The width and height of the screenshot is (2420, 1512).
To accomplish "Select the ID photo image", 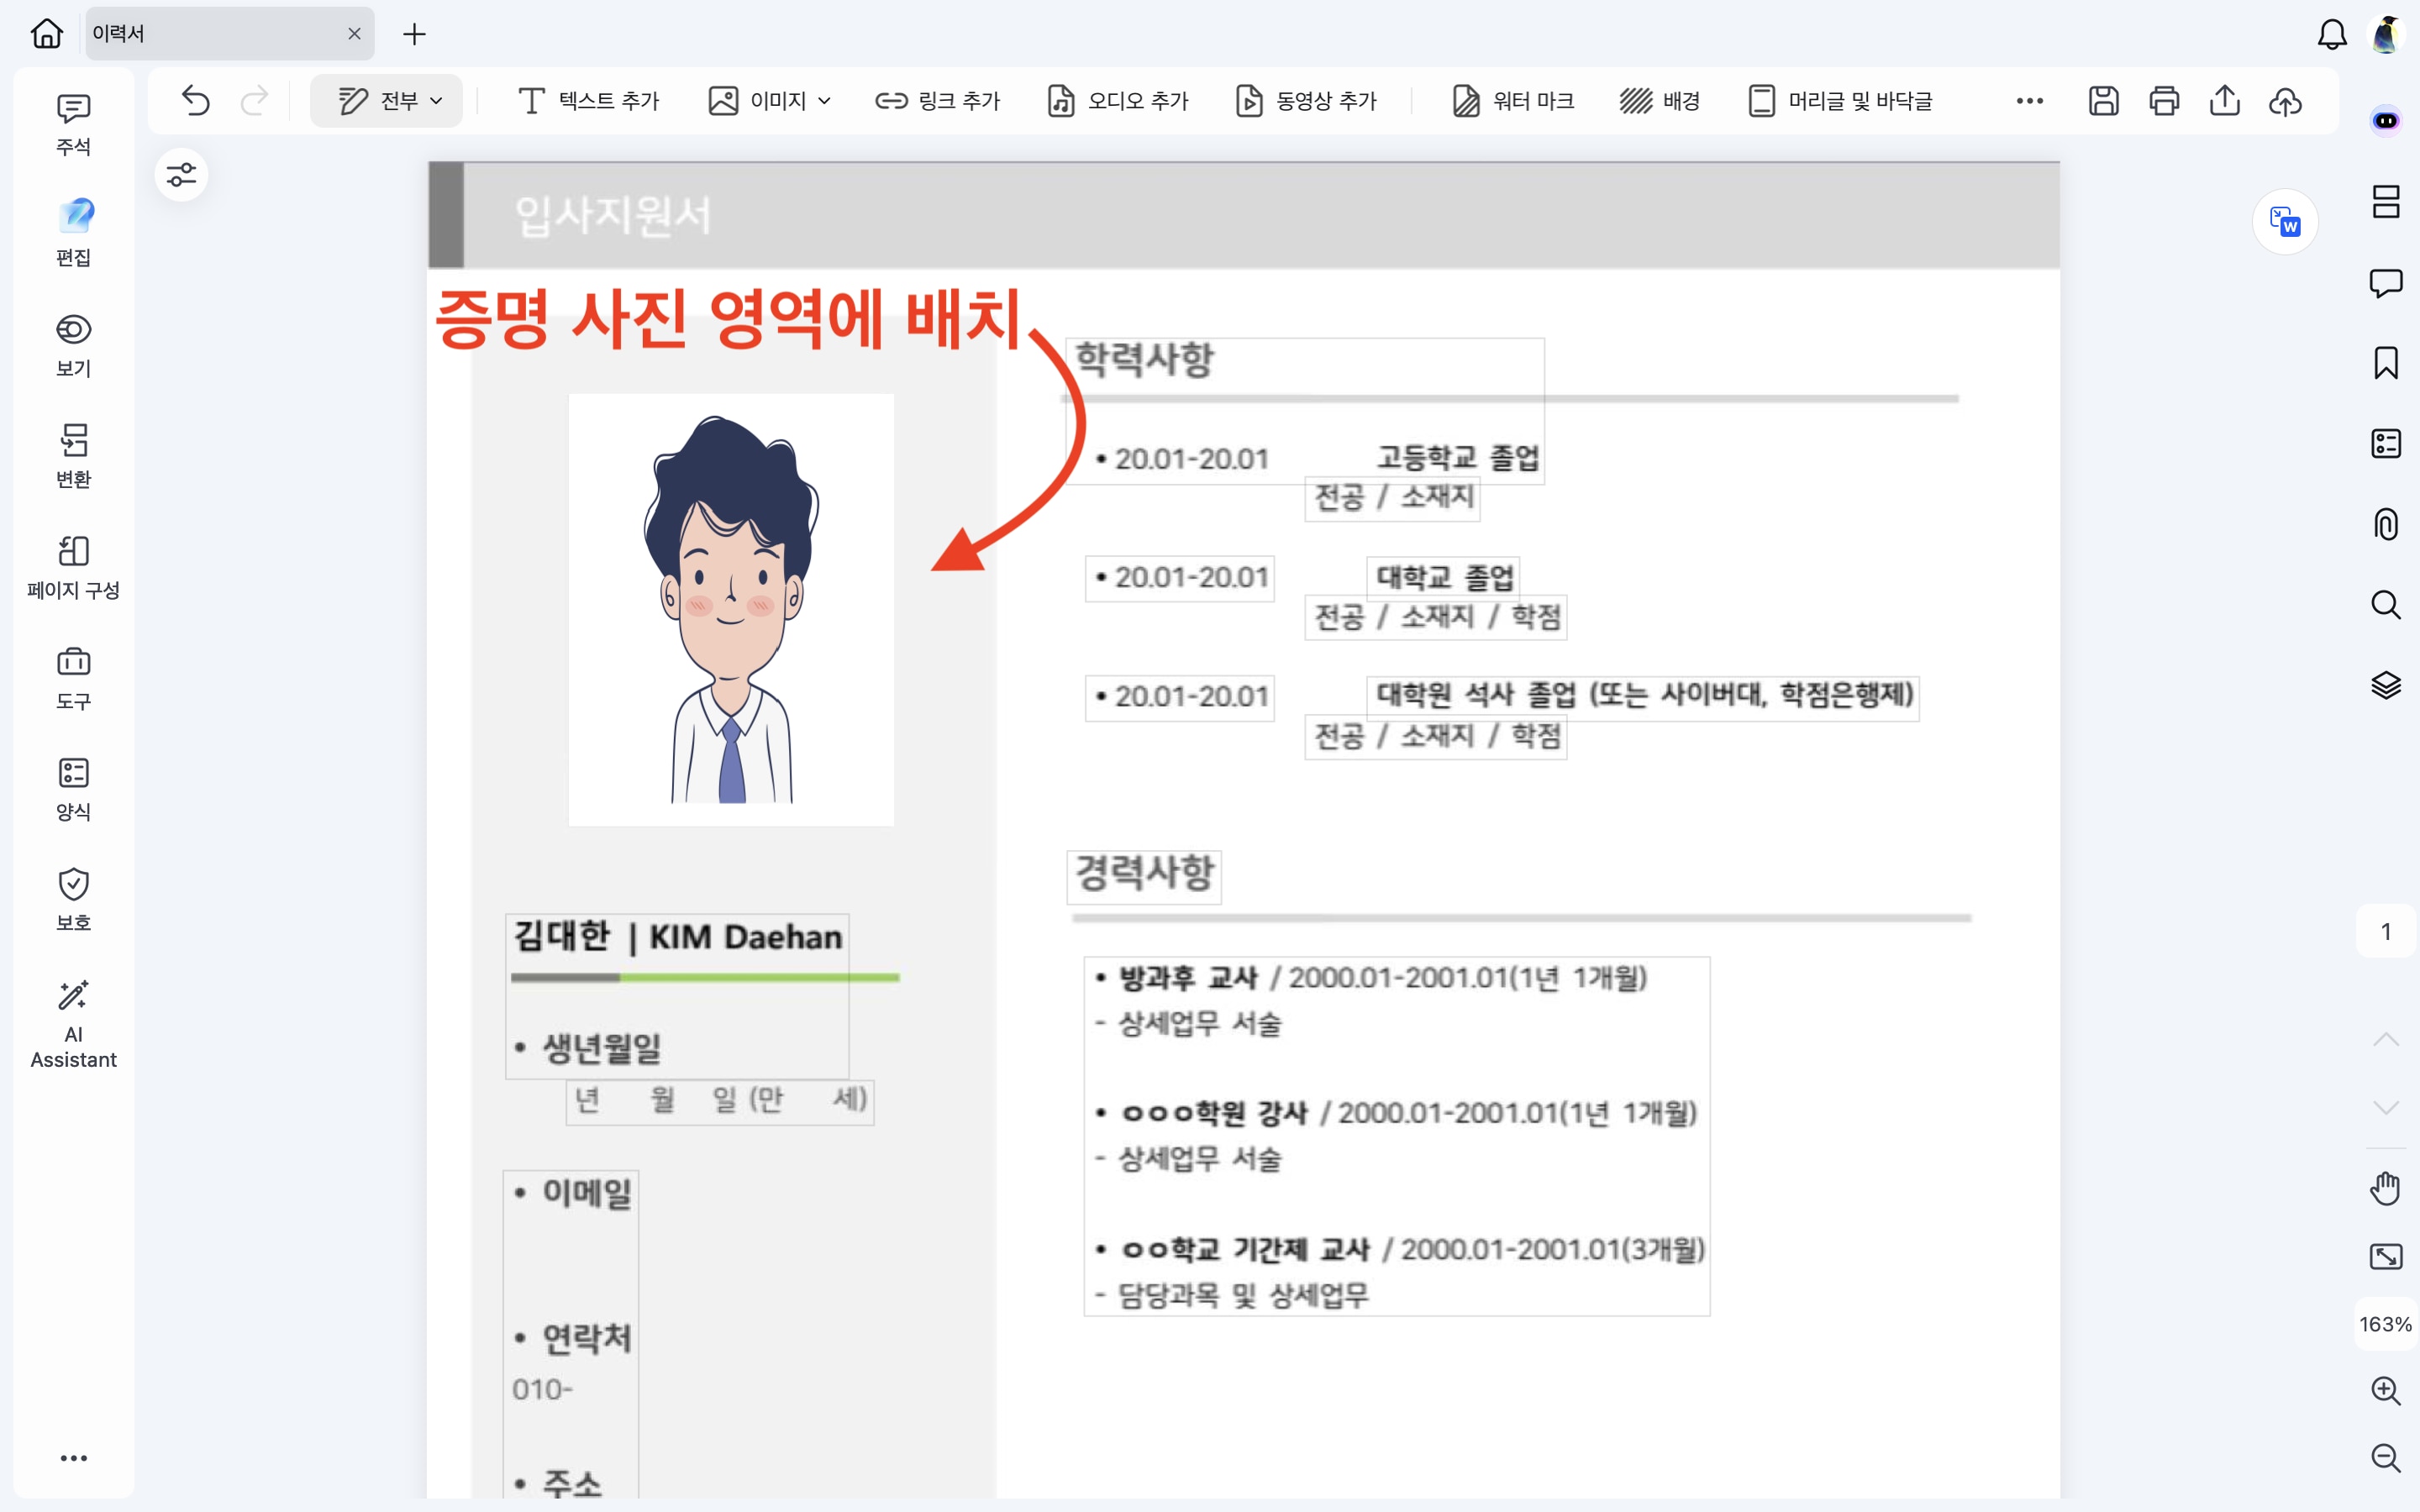I will pyautogui.click(x=731, y=609).
